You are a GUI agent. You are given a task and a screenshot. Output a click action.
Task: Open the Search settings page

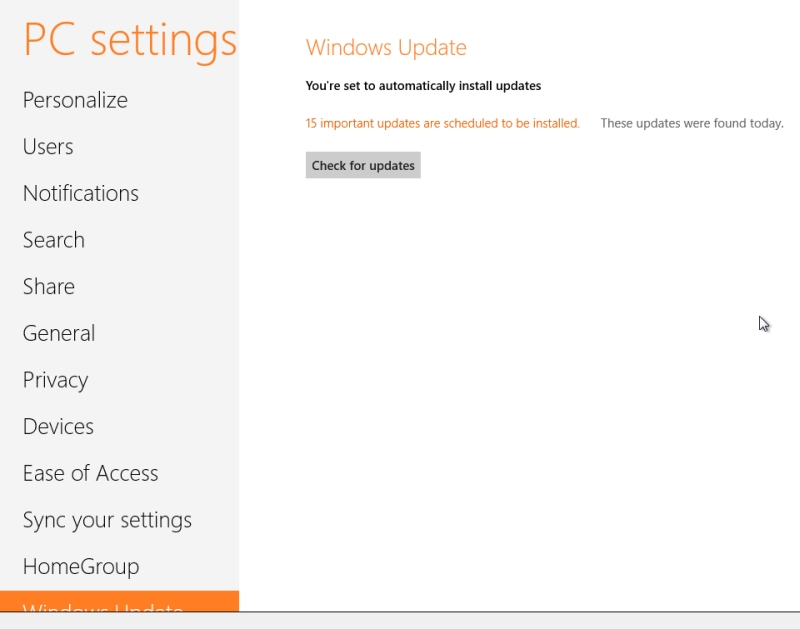[x=54, y=240]
